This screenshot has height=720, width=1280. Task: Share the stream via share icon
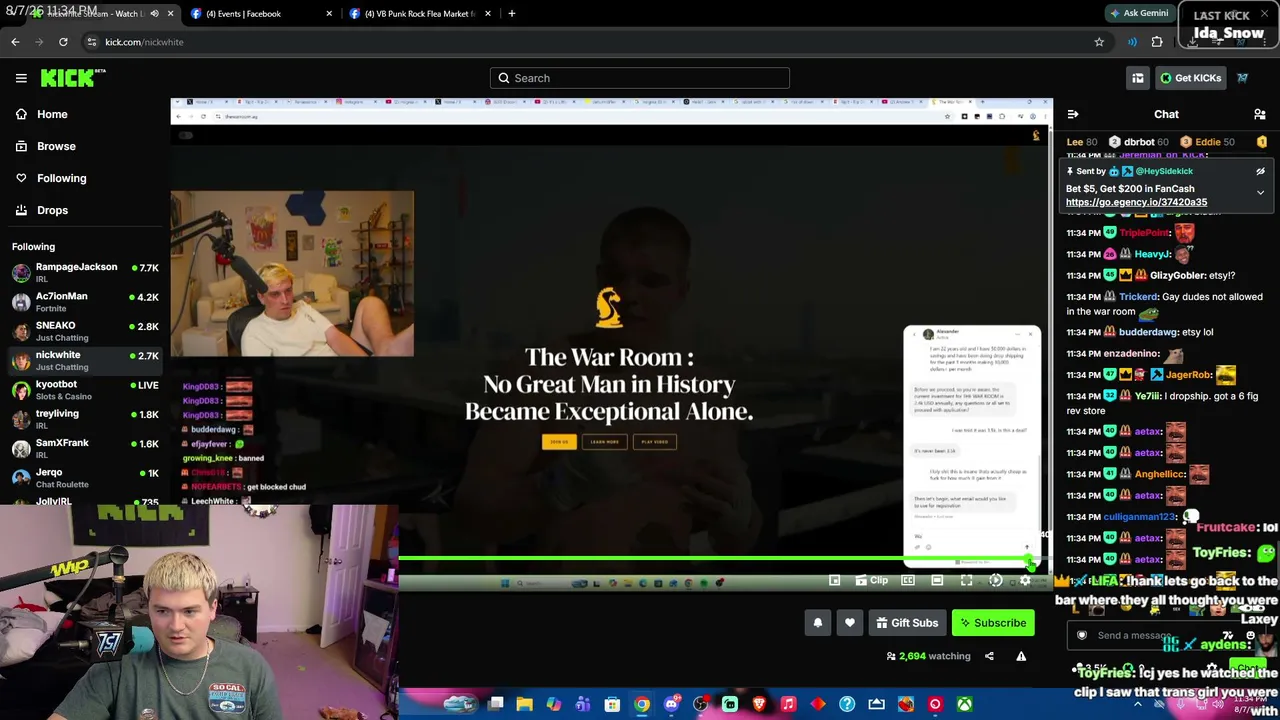tap(989, 656)
